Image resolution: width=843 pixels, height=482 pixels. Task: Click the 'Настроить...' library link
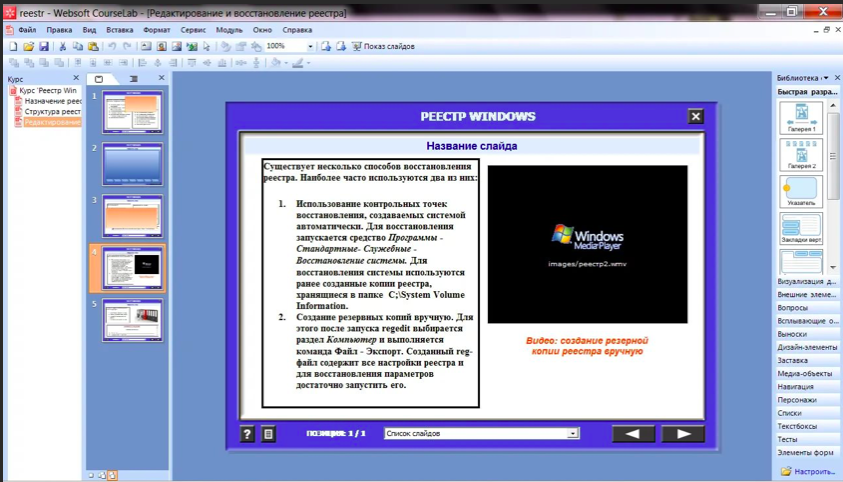[814, 471]
